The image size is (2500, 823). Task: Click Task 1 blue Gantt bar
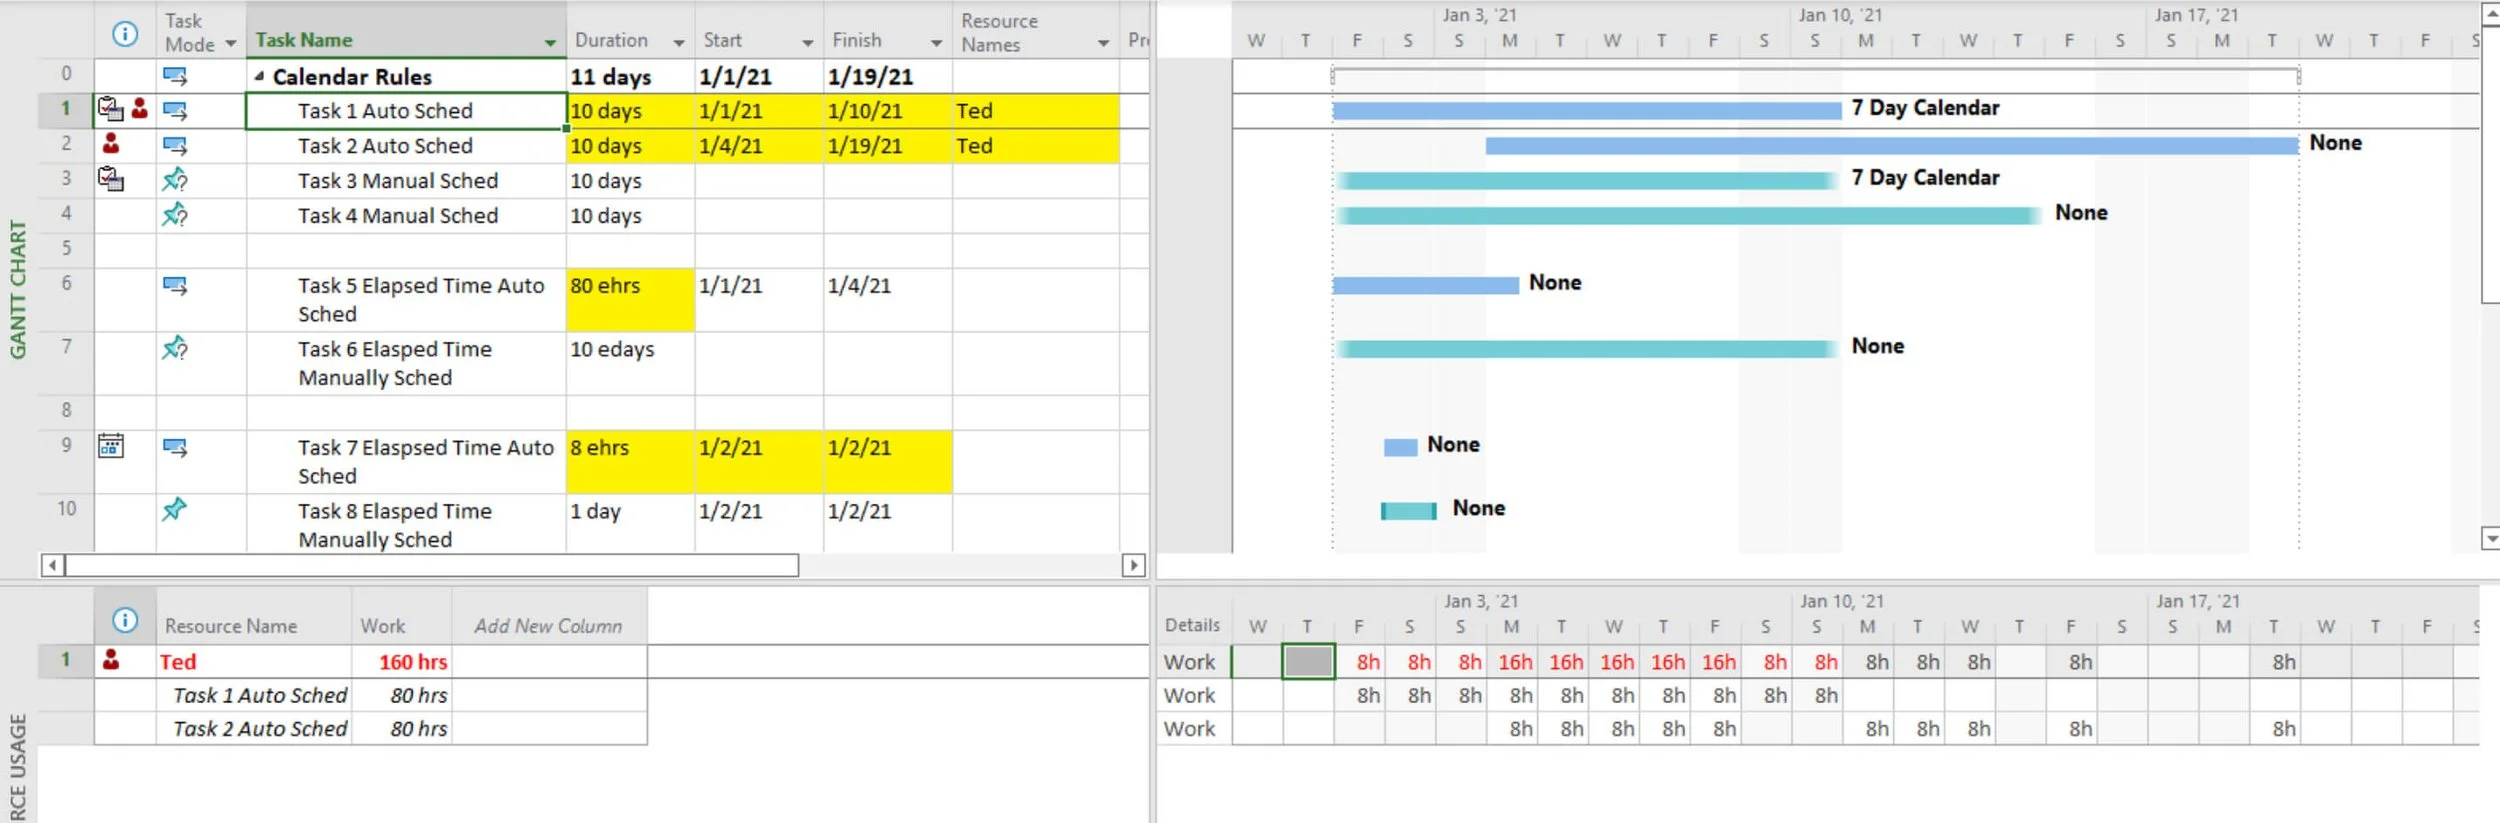(x=1586, y=110)
